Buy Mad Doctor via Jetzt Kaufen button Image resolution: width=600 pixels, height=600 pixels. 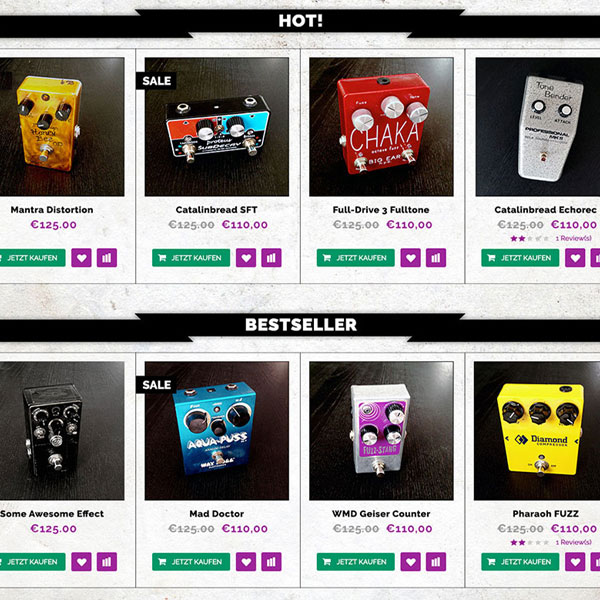pyautogui.click(x=191, y=561)
